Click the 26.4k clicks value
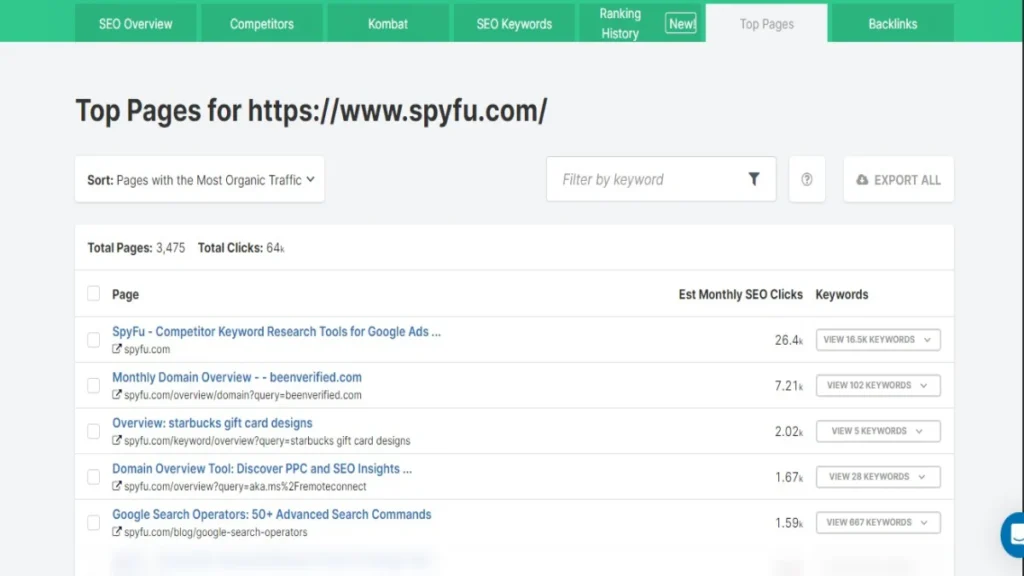 coord(789,340)
